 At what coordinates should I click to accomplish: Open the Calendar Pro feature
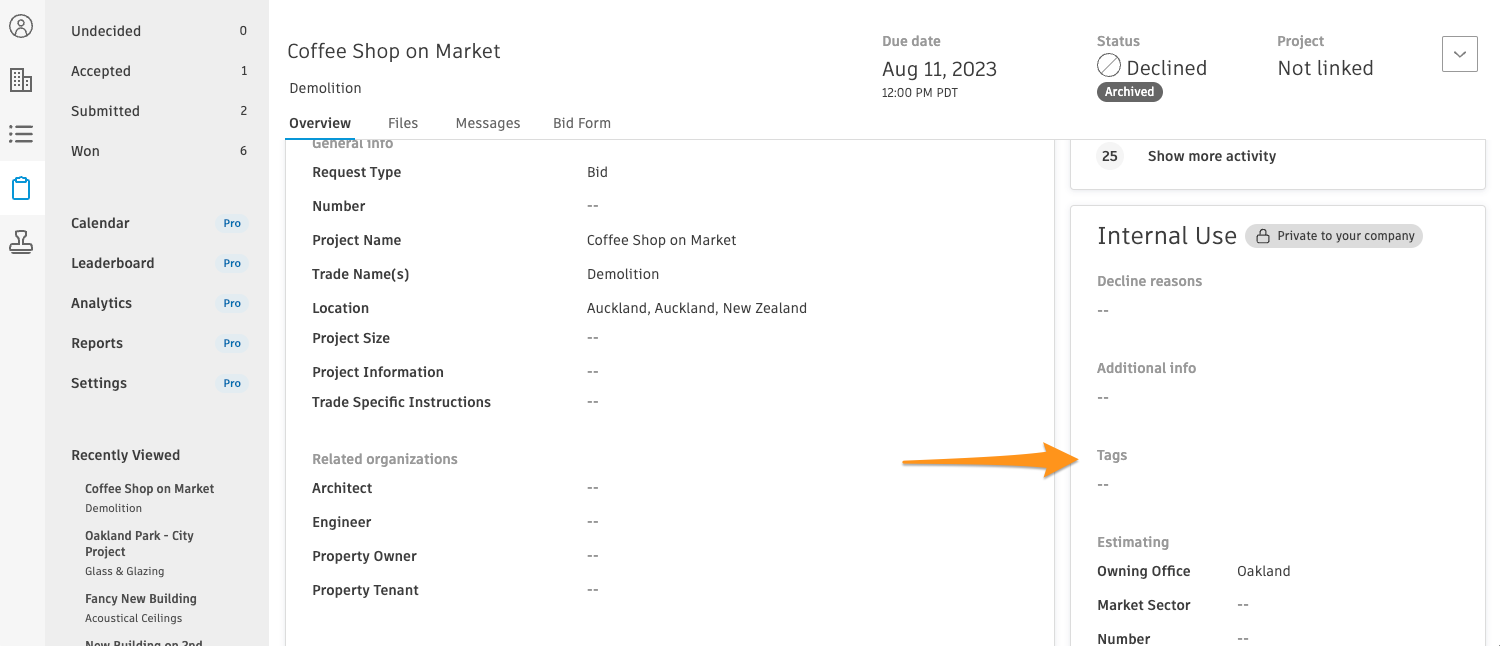[100, 223]
